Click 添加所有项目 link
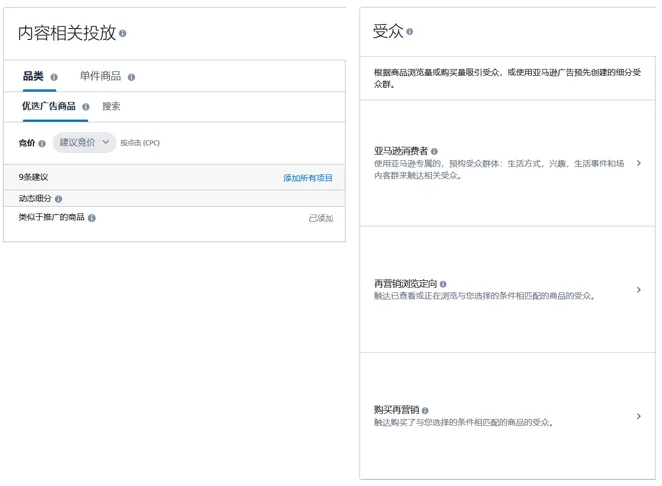 click(x=307, y=178)
